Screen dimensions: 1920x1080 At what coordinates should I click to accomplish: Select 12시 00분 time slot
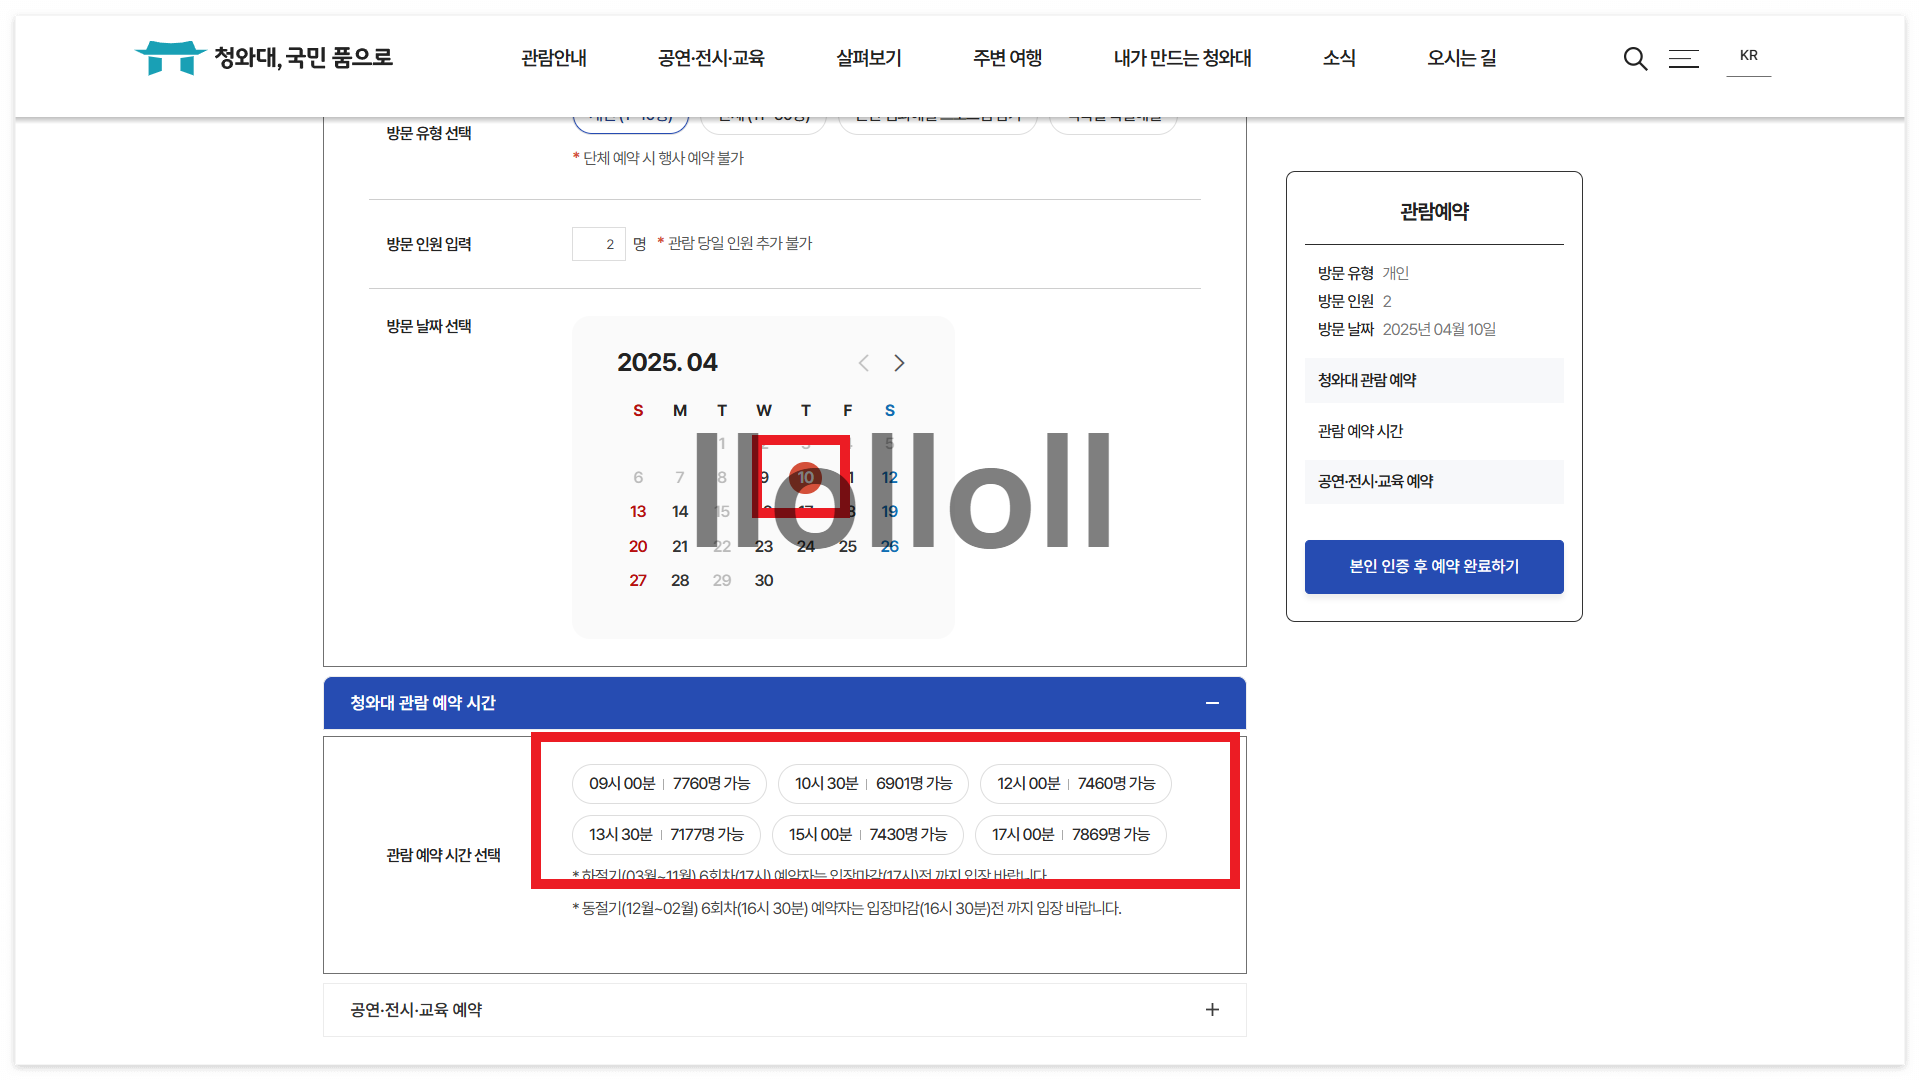pos(1075,784)
